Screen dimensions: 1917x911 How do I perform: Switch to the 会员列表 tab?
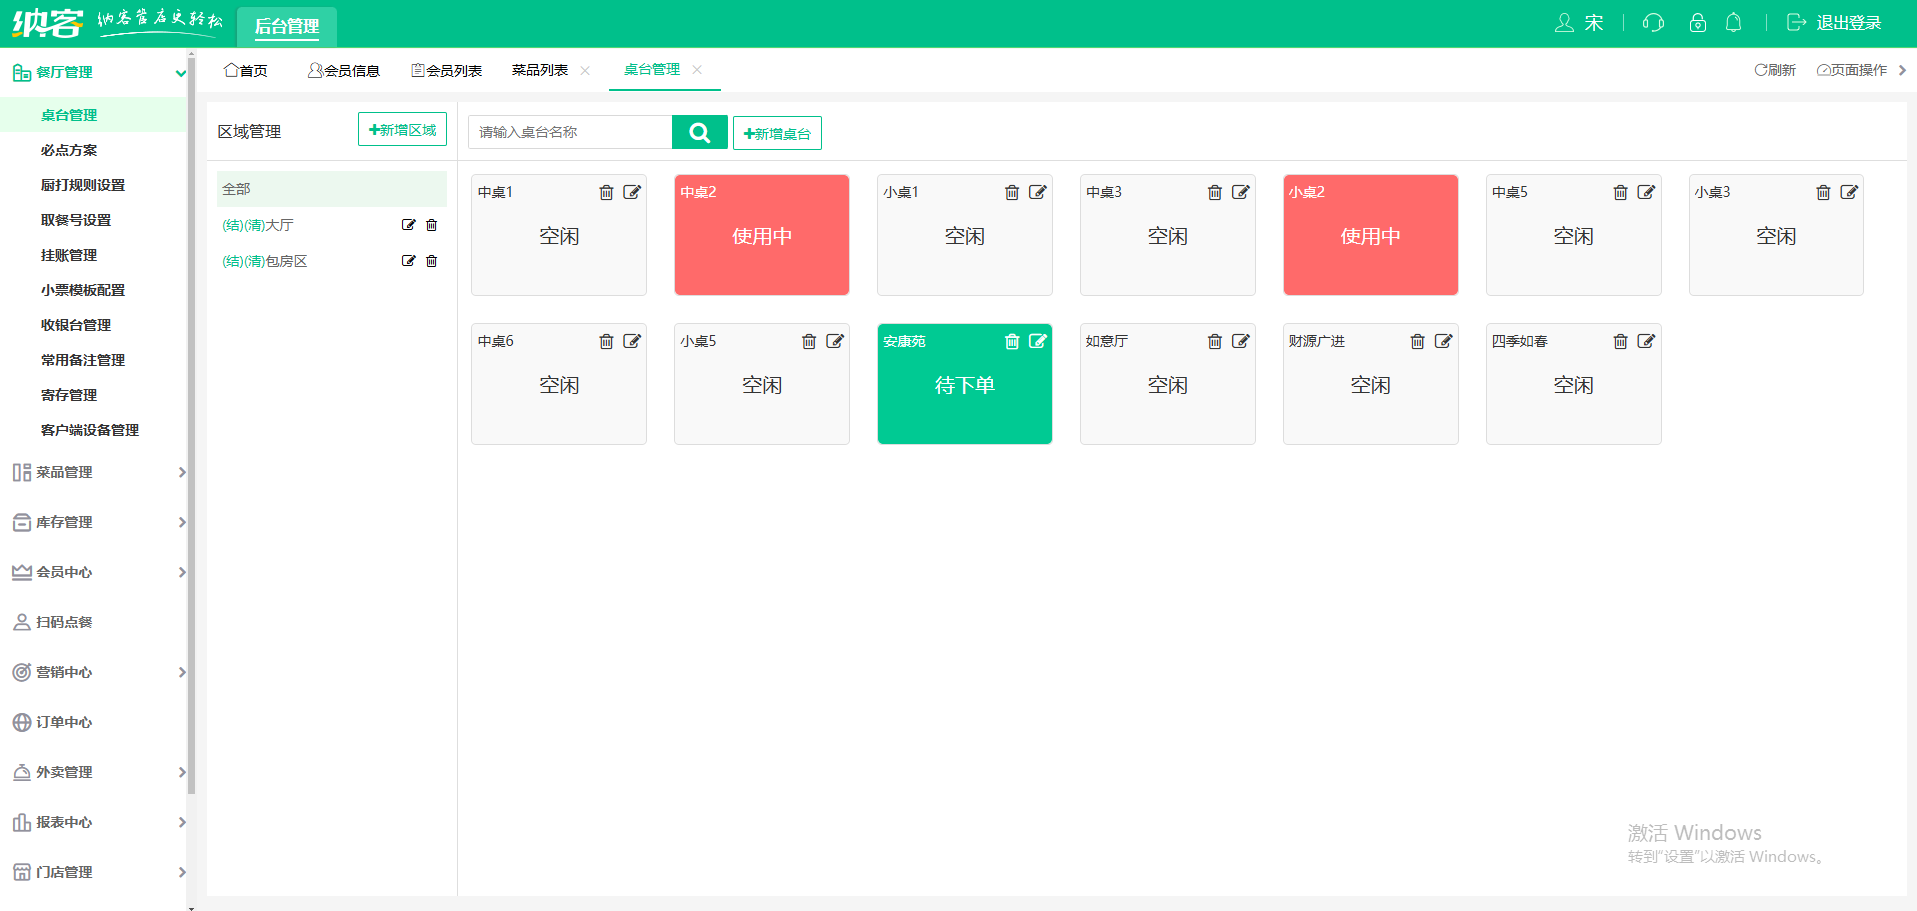(x=447, y=70)
